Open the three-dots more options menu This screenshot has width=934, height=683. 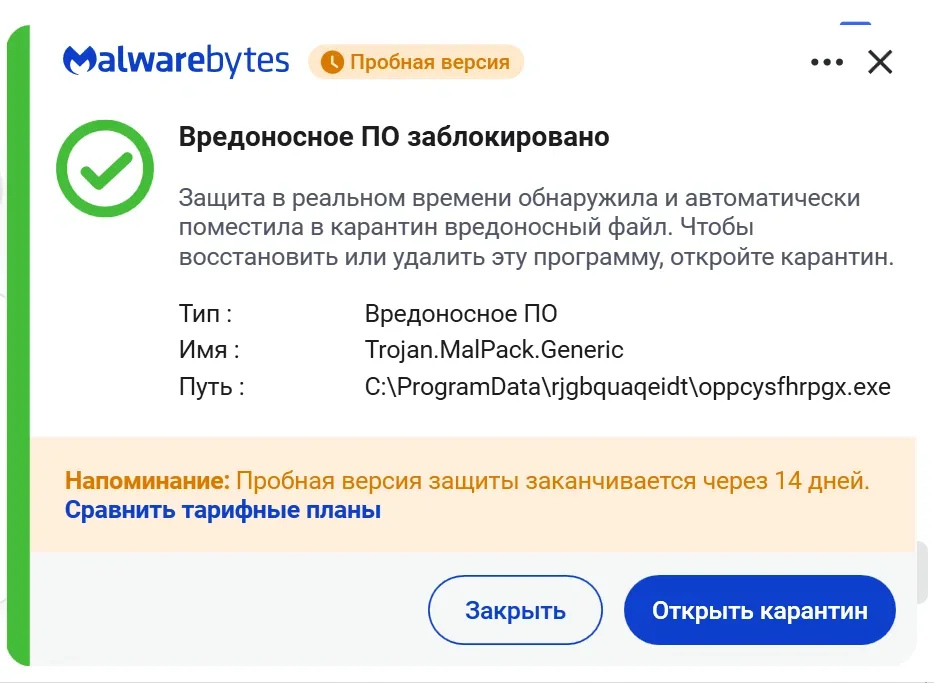(x=827, y=62)
